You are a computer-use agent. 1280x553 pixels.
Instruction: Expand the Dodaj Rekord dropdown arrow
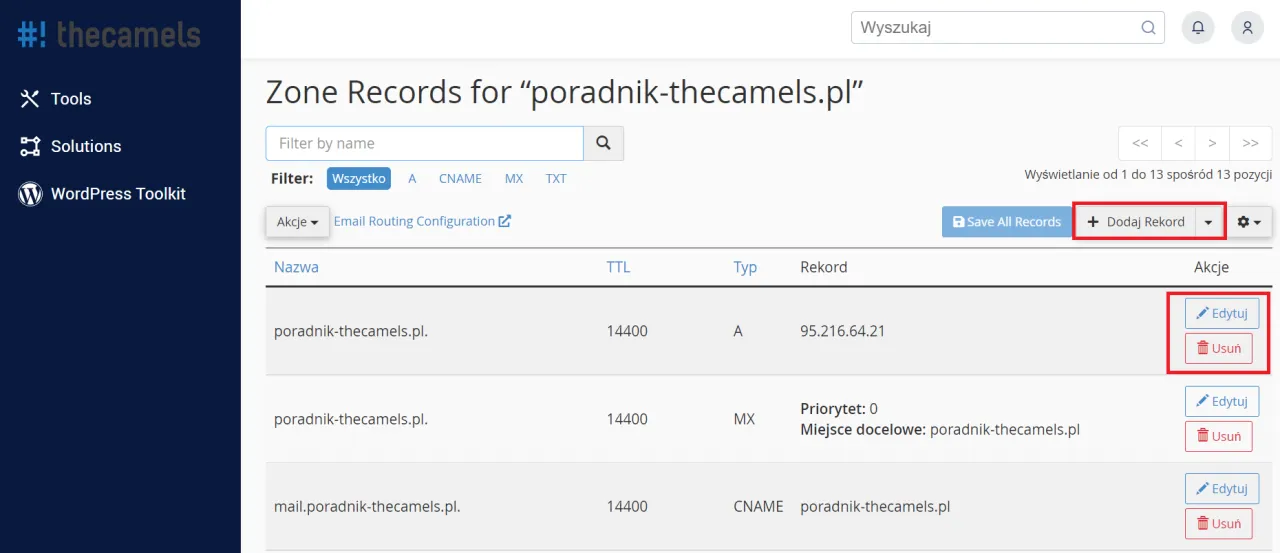tap(1209, 222)
